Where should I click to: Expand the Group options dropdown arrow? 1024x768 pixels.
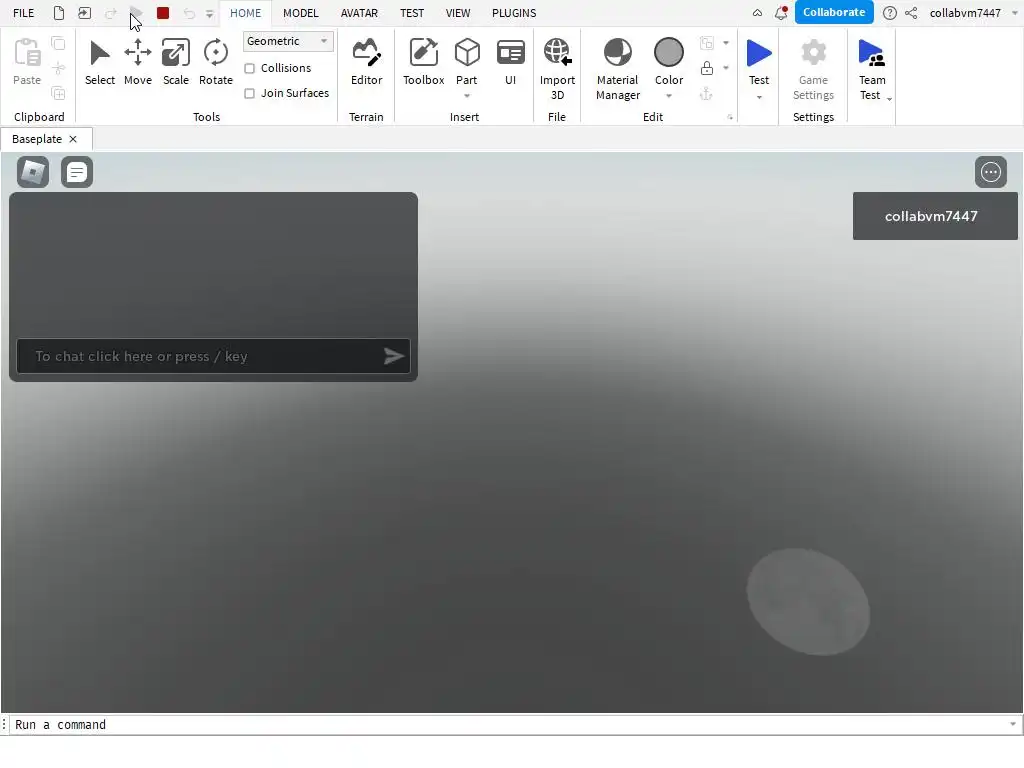click(726, 43)
